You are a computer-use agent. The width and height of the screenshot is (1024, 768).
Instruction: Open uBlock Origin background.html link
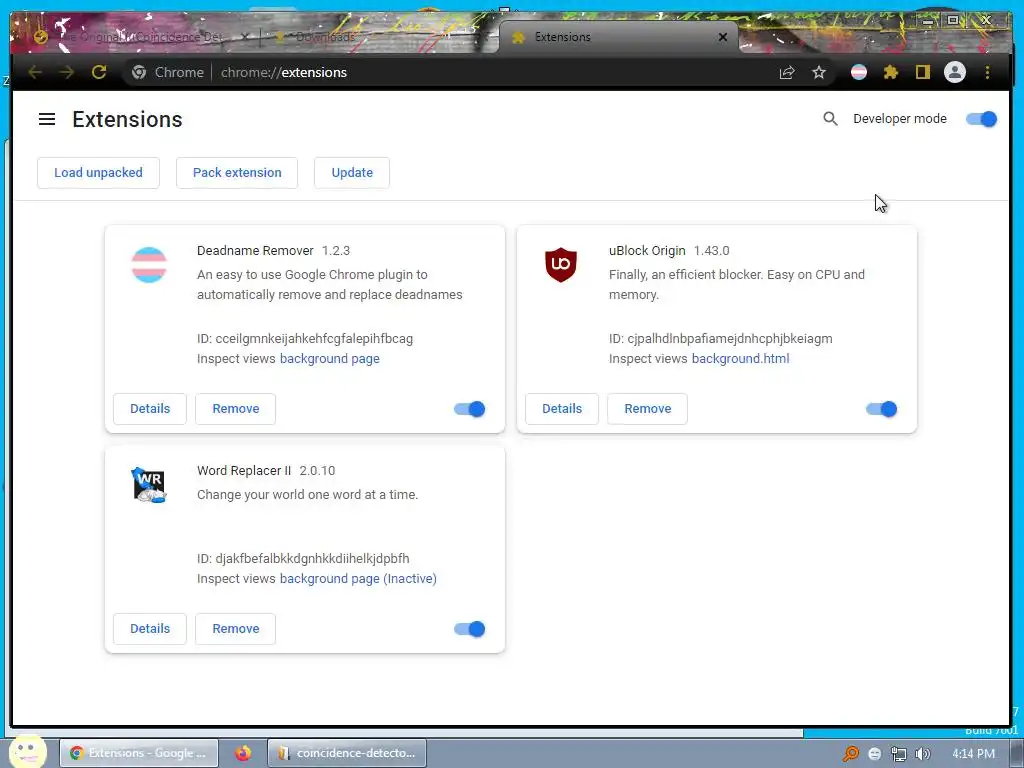[741, 359]
